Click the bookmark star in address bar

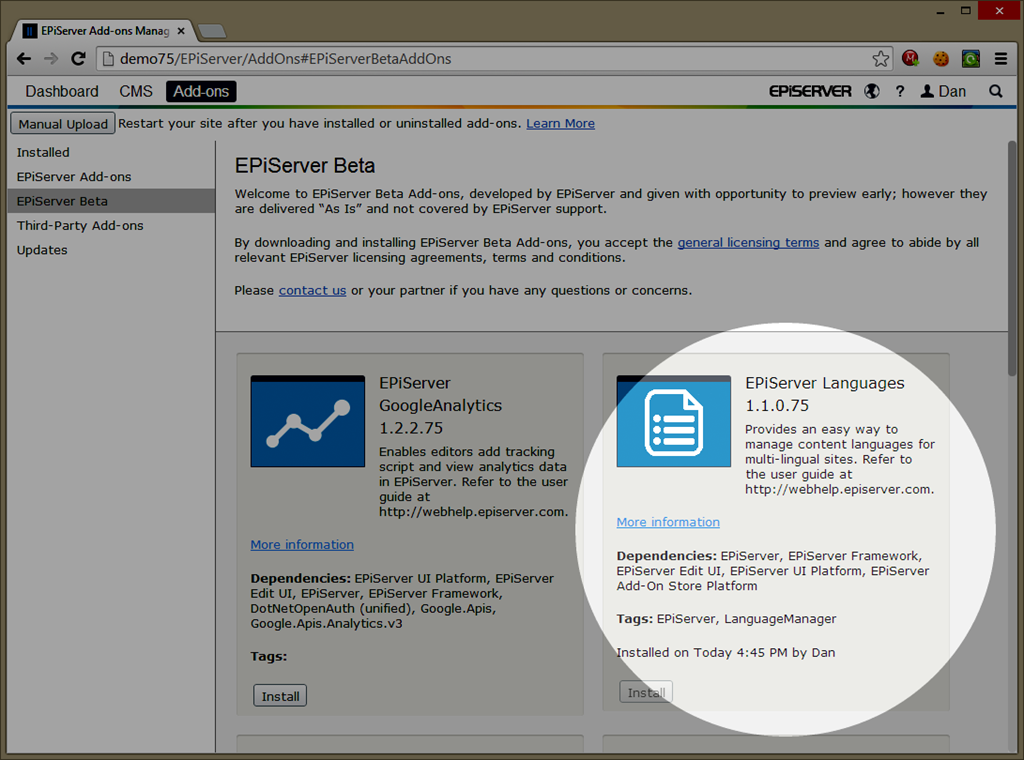(x=880, y=59)
